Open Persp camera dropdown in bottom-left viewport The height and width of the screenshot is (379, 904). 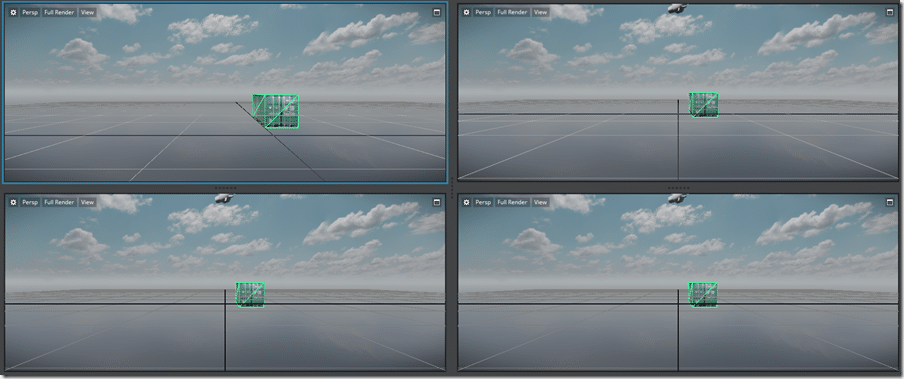(30, 202)
